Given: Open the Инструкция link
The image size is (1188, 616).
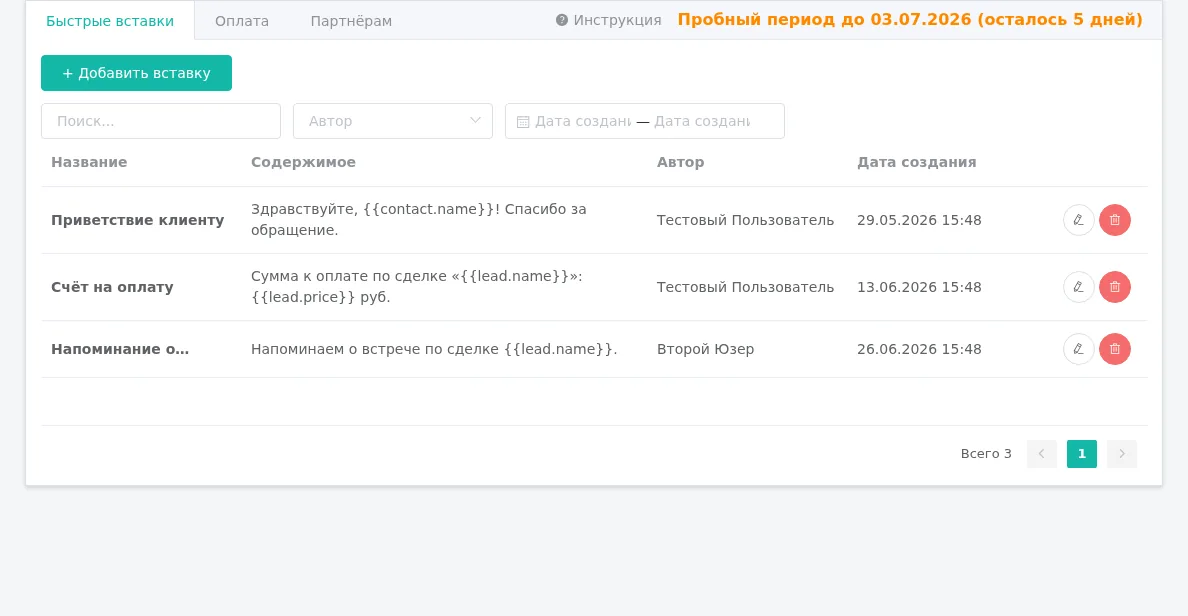Looking at the screenshot, I should point(608,20).
